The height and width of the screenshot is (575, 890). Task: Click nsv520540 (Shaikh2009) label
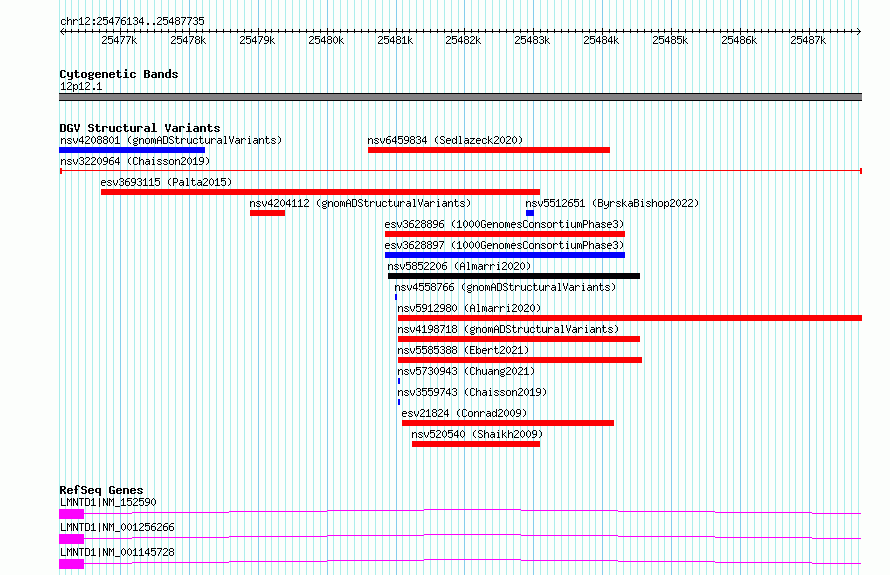click(x=477, y=434)
